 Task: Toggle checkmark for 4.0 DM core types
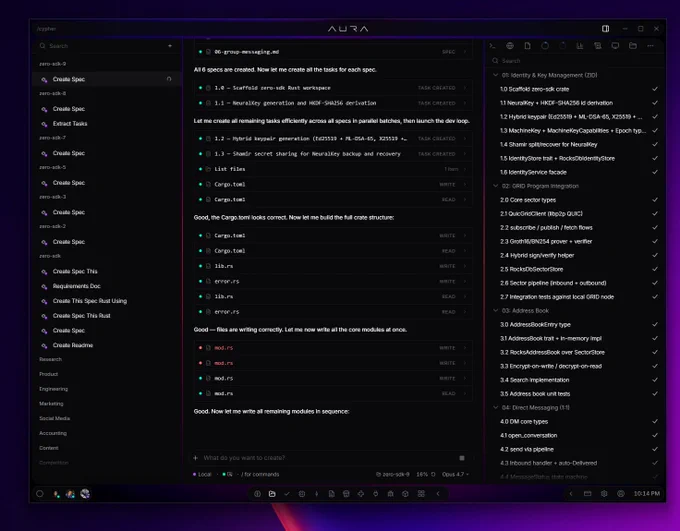[x=655, y=421]
